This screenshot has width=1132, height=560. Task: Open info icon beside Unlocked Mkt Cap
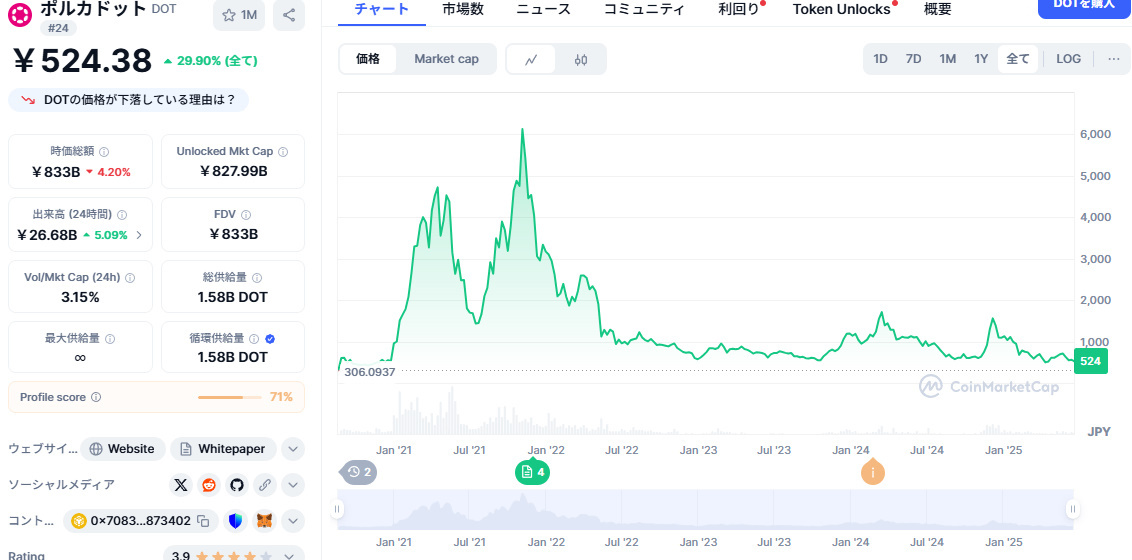(x=283, y=152)
